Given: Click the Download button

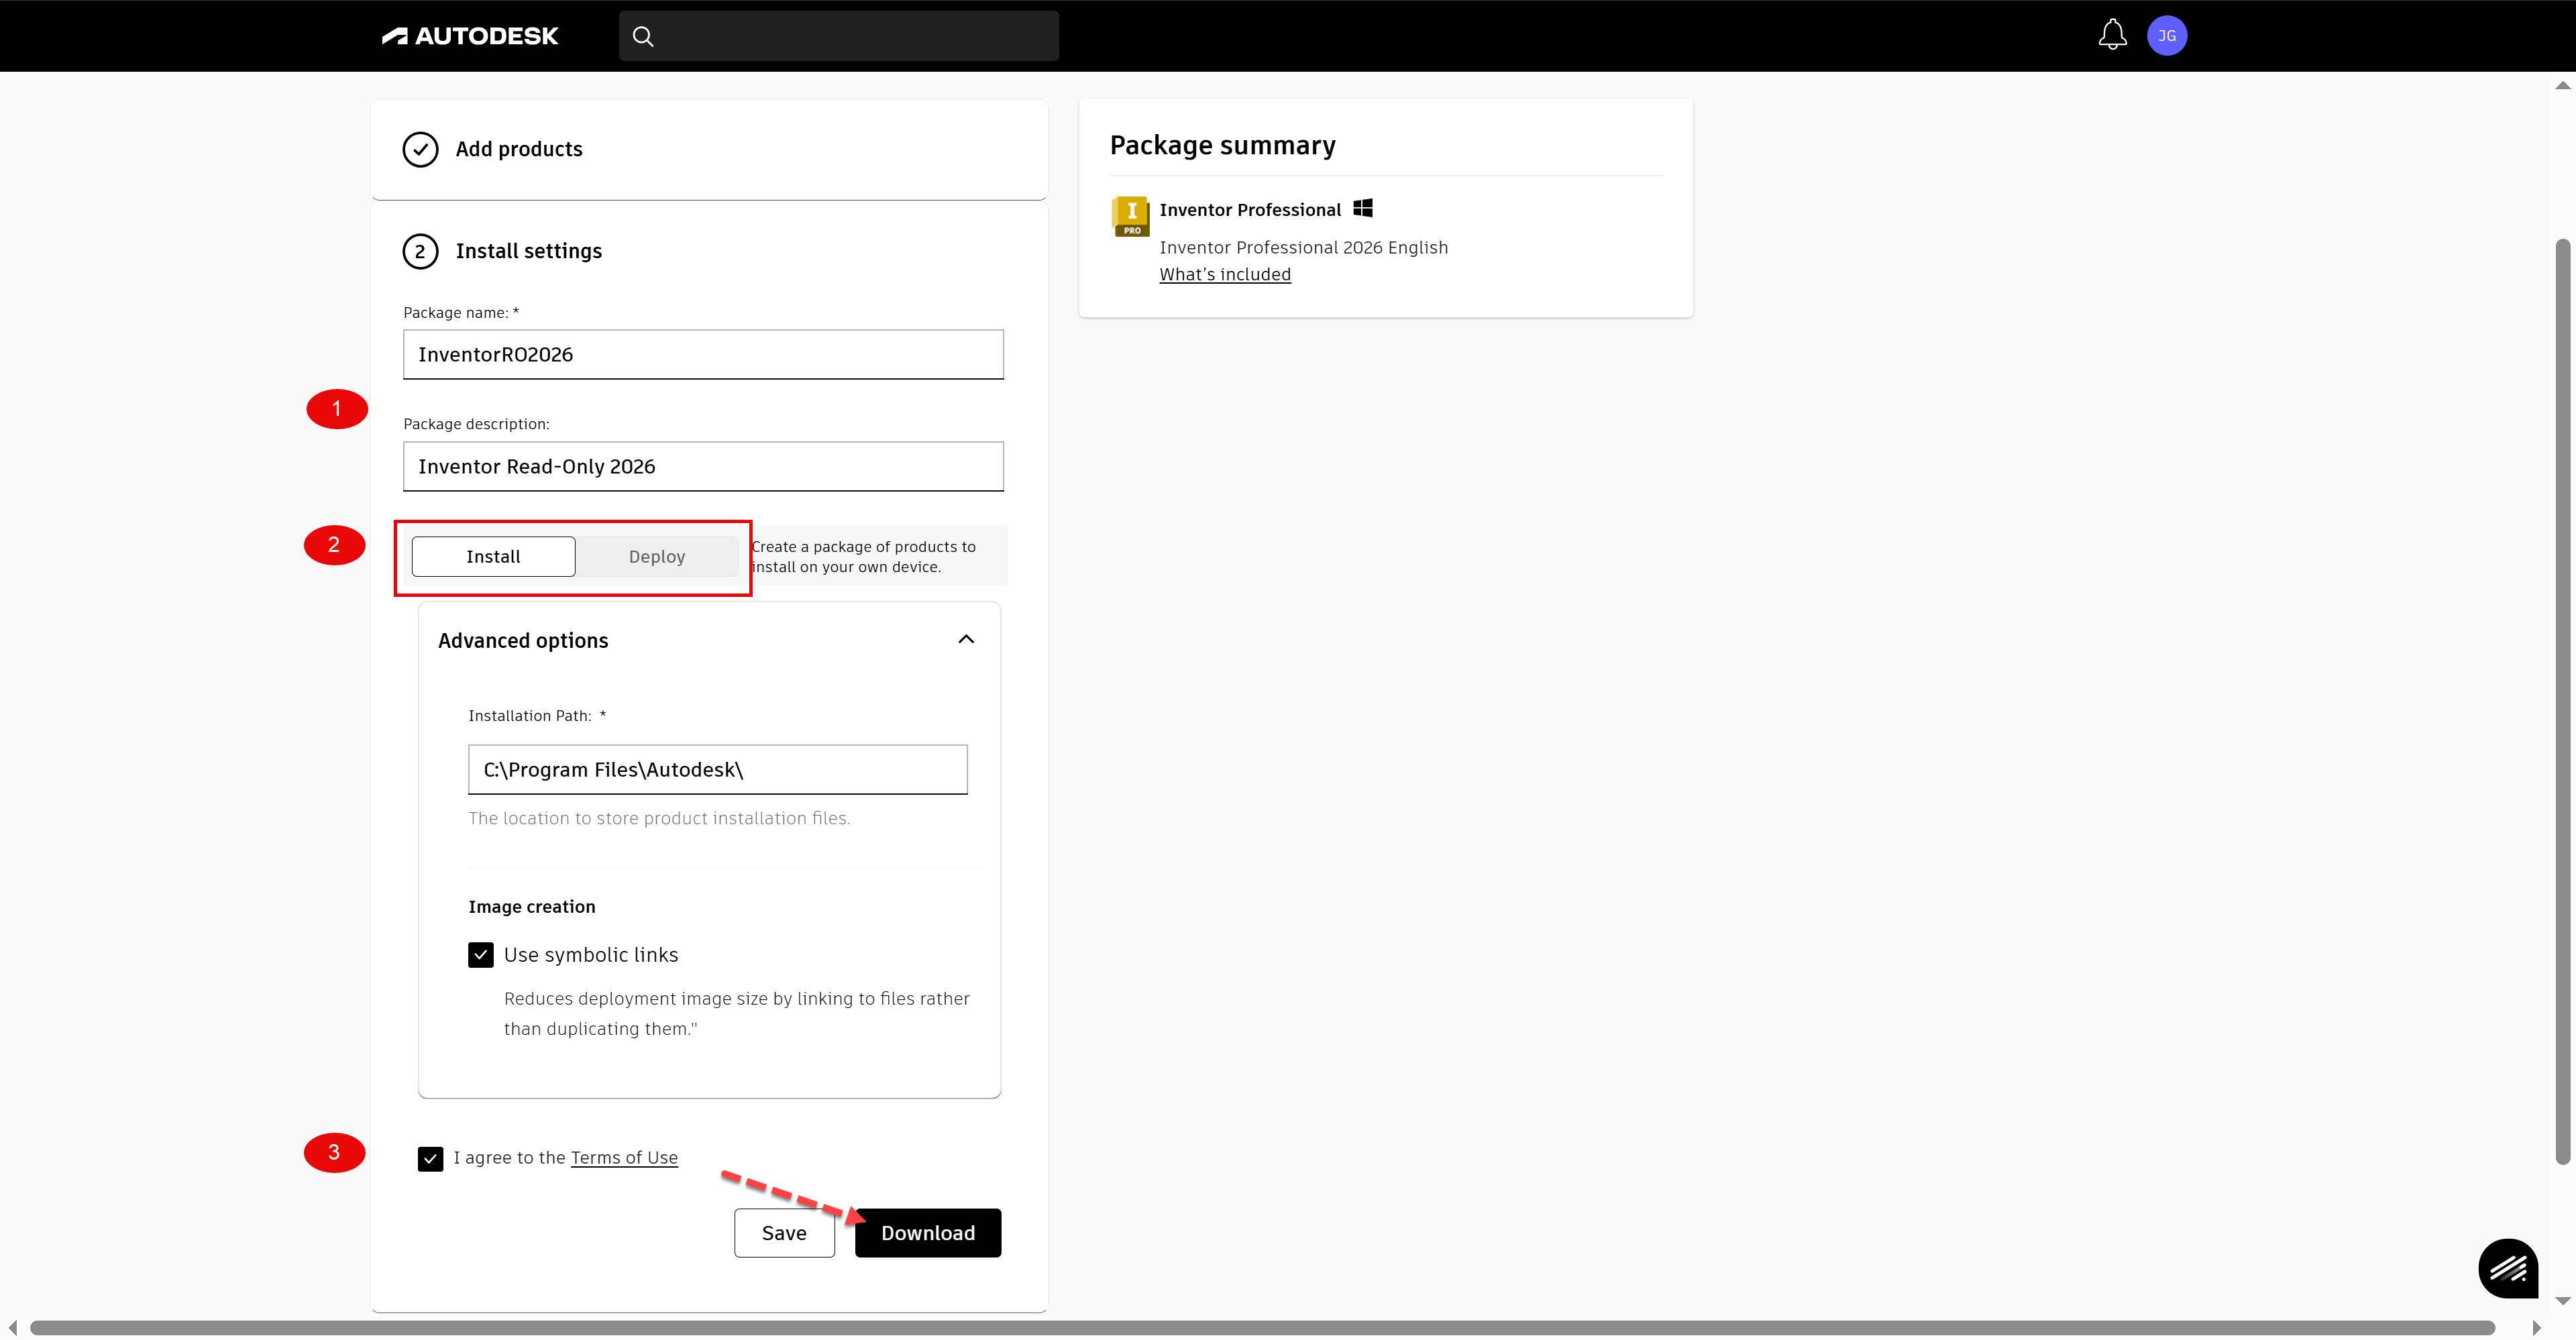Looking at the screenshot, I should [928, 1233].
